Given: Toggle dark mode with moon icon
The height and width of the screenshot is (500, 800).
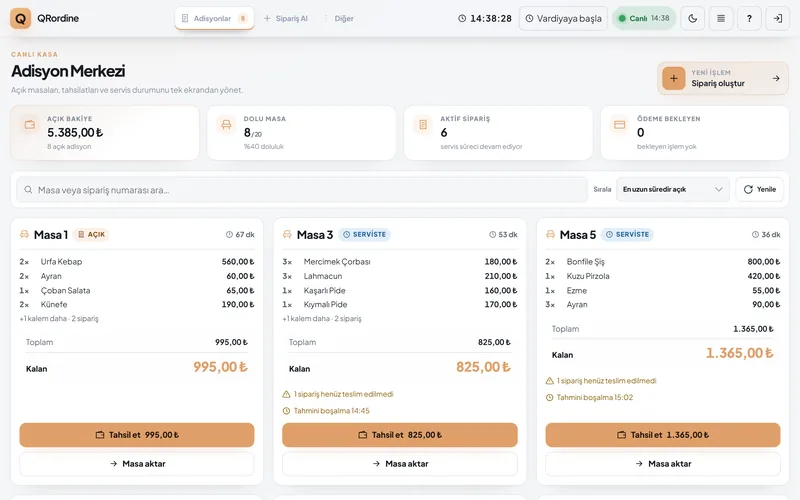Looking at the screenshot, I should pyautogui.click(x=692, y=18).
